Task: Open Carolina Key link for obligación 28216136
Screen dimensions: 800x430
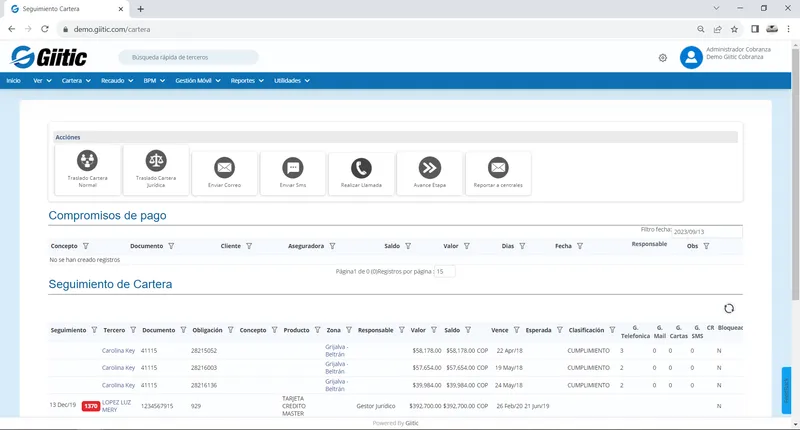Action: (x=118, y=385)
